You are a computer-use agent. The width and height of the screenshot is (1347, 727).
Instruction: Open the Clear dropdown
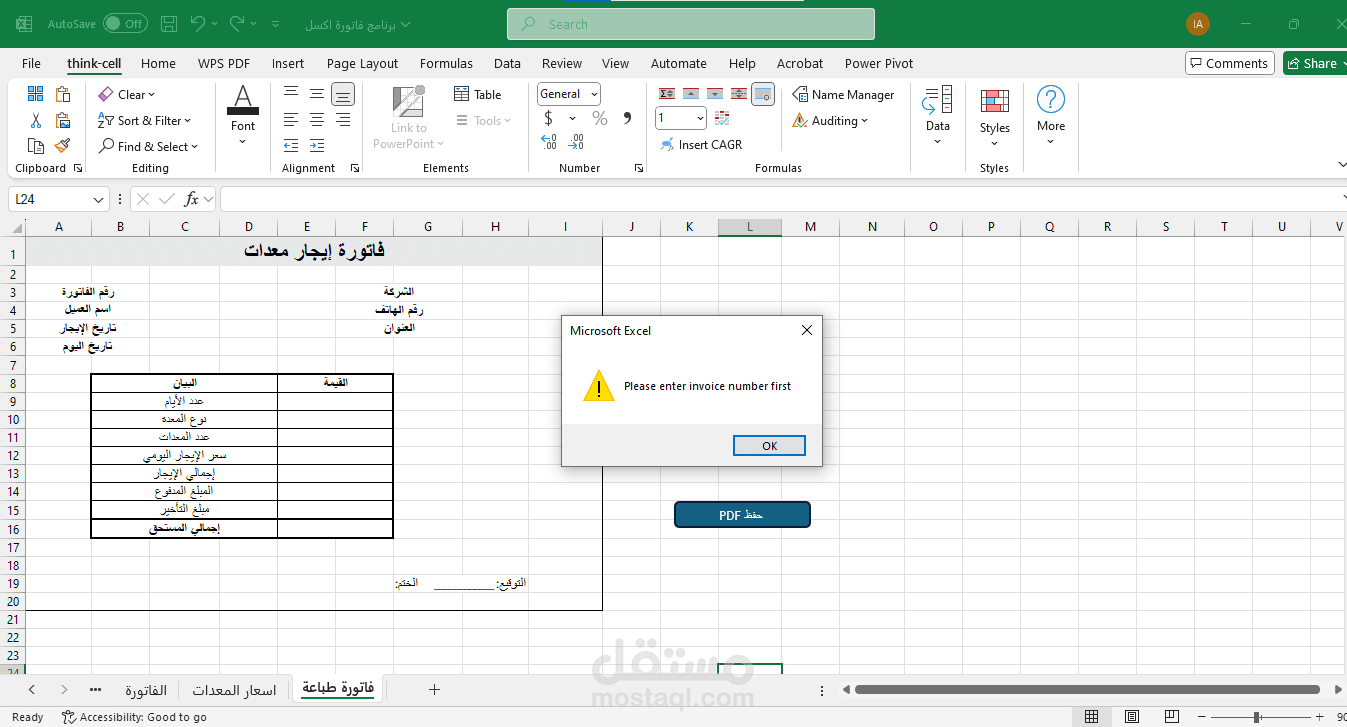(x=127, y=94)
